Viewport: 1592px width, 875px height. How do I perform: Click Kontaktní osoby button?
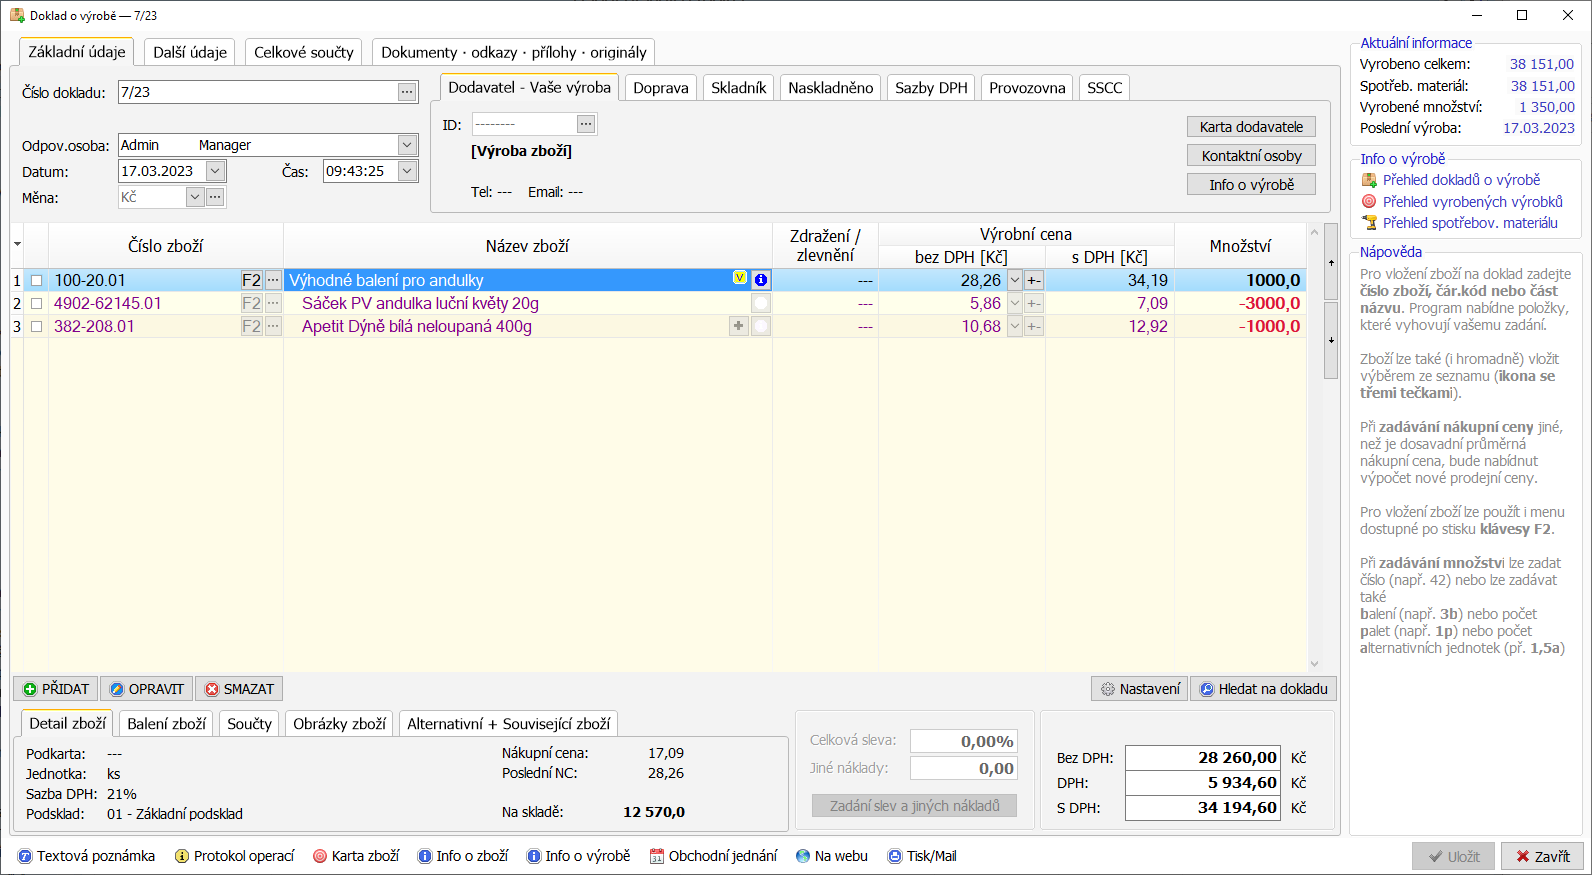pyautogui.click(x=1251, y=156)
